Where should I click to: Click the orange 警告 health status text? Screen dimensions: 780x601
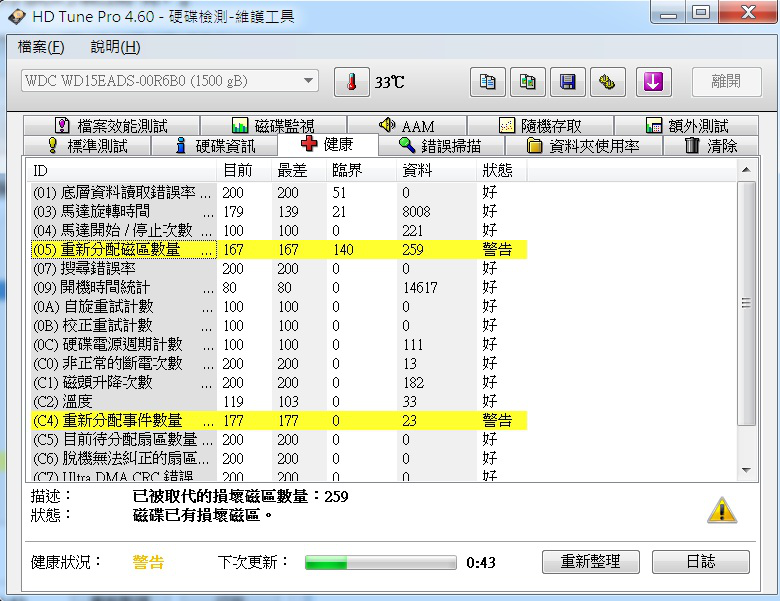click(148, 562)
